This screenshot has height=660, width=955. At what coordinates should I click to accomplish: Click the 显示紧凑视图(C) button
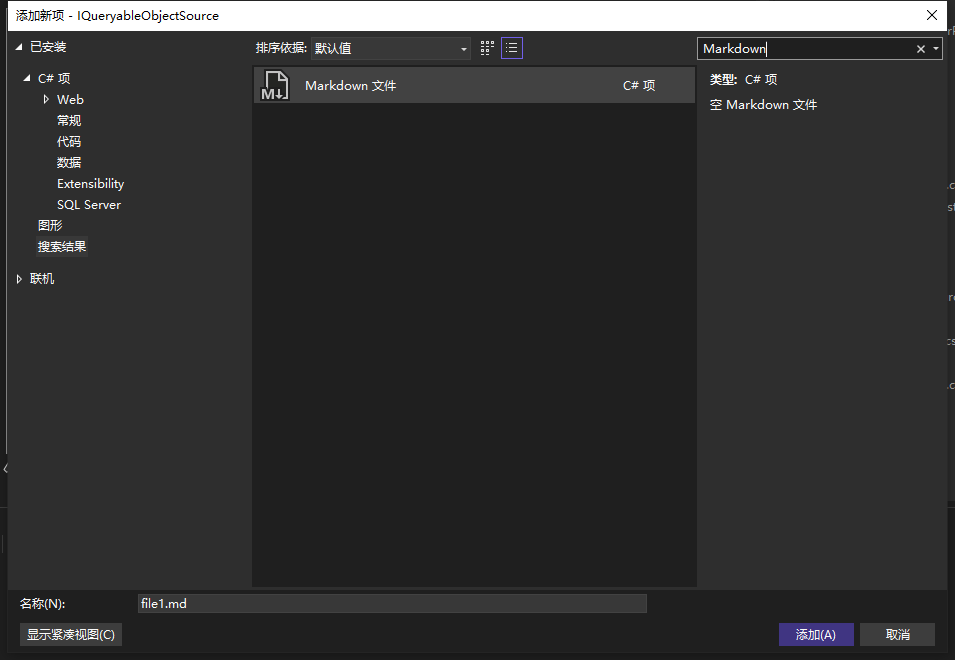coord(71,635)
